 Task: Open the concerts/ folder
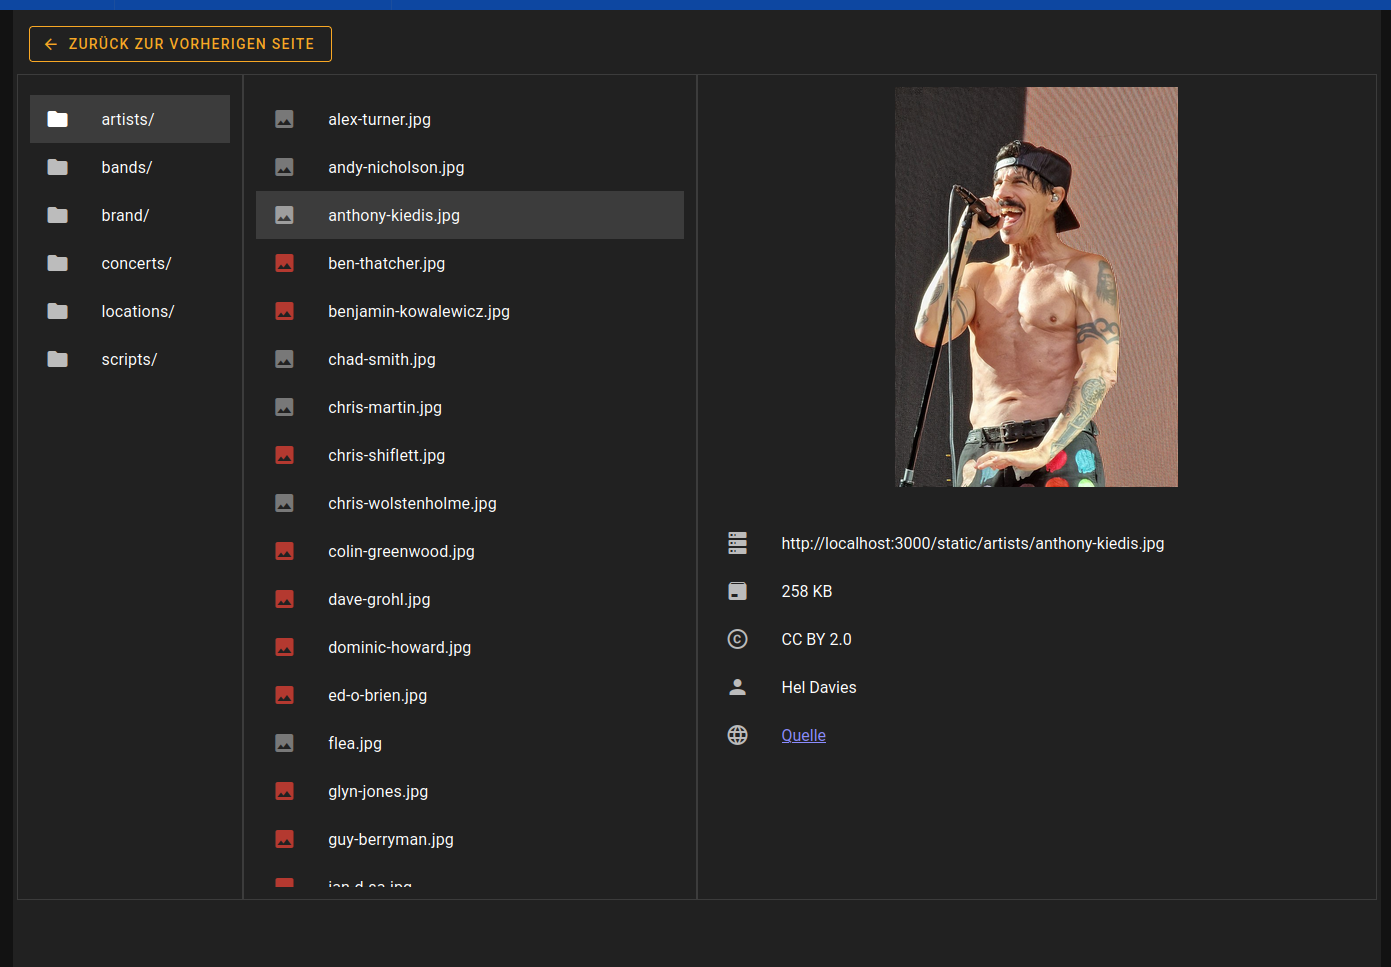click(x=136, y=263)
